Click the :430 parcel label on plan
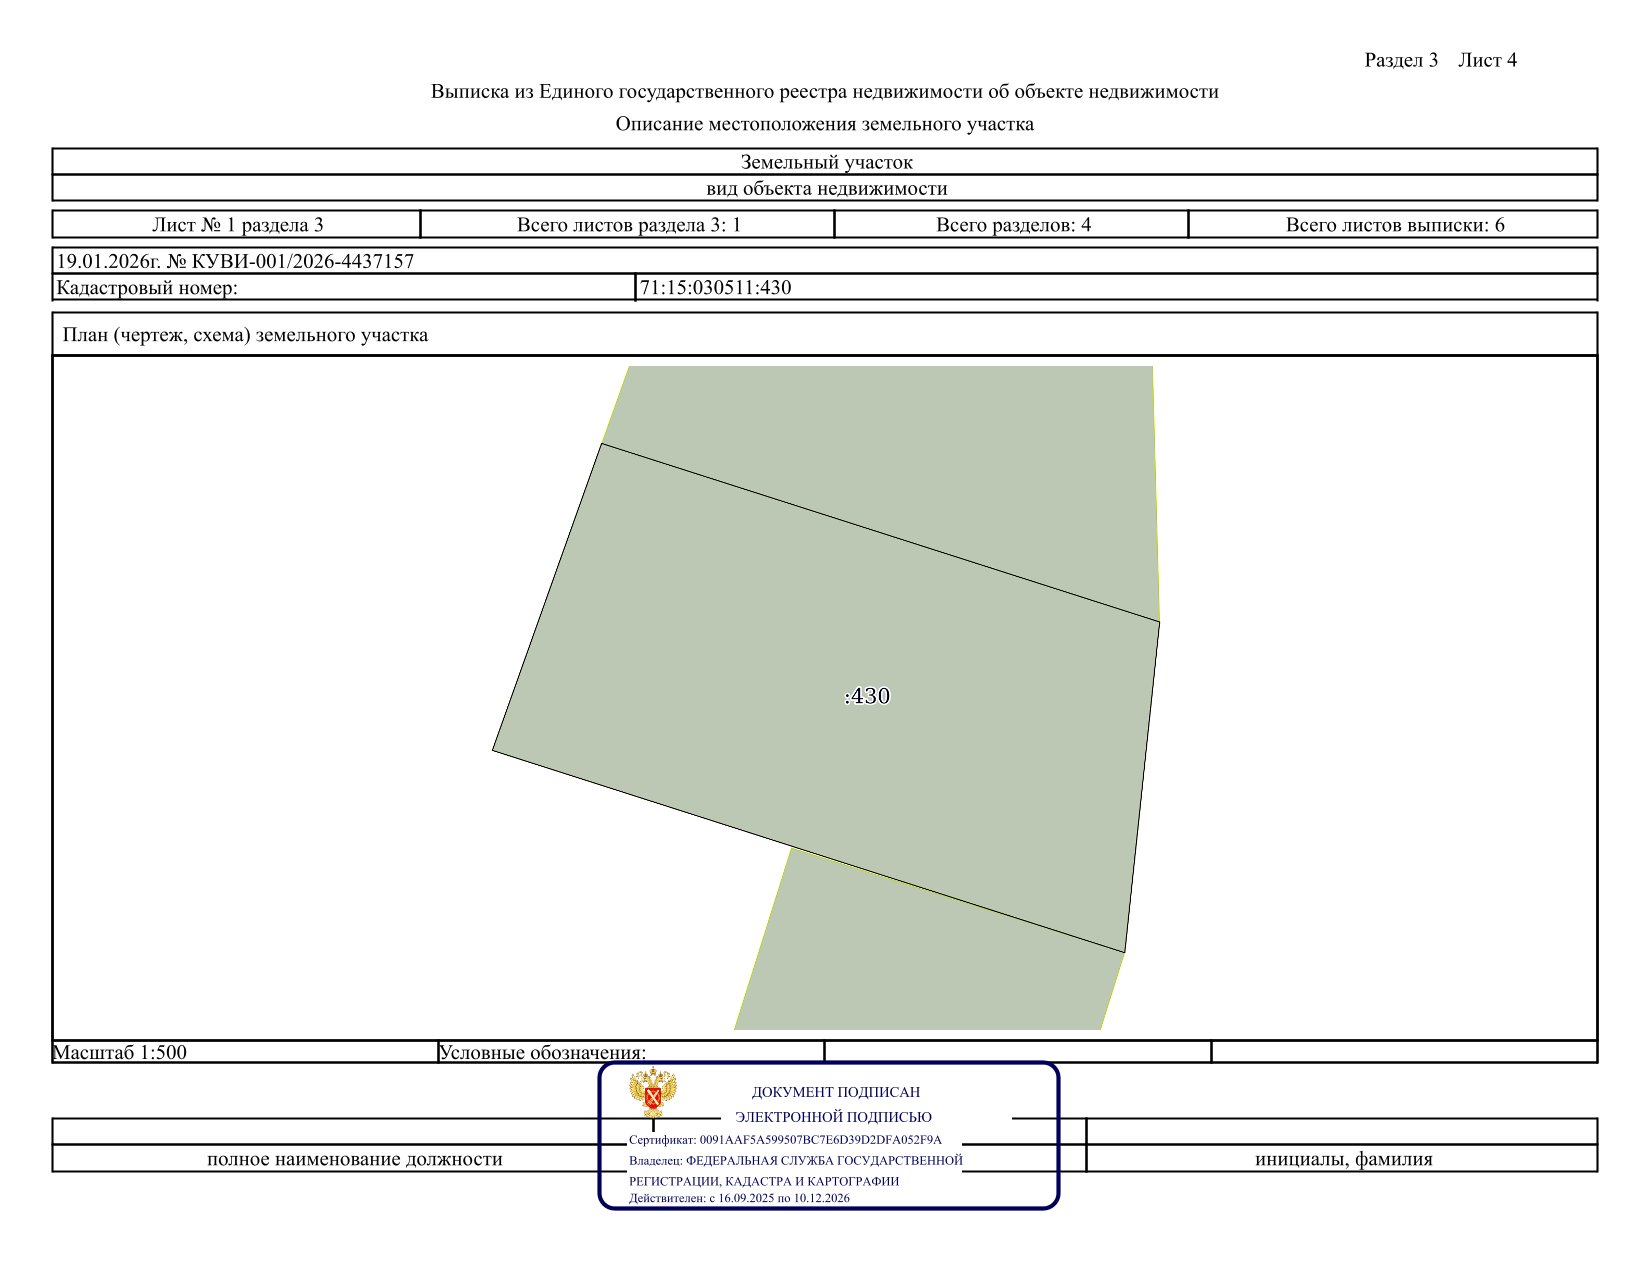 [867, 696]
